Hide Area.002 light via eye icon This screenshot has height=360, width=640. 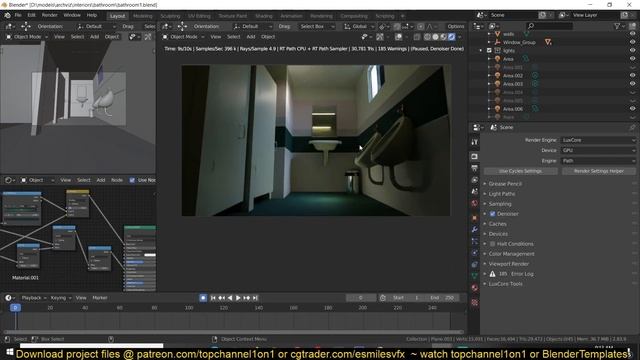point(632,76)
